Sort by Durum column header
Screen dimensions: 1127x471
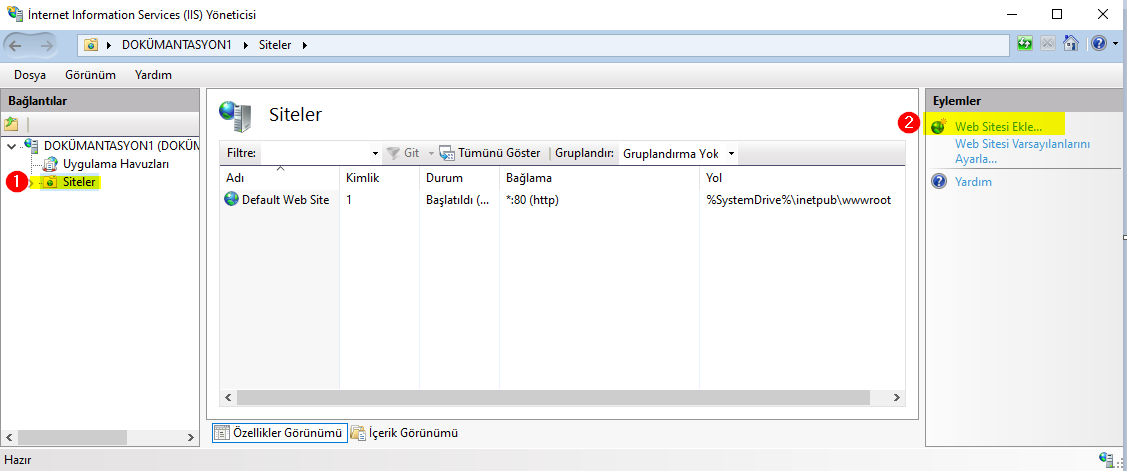pos(459,178)
